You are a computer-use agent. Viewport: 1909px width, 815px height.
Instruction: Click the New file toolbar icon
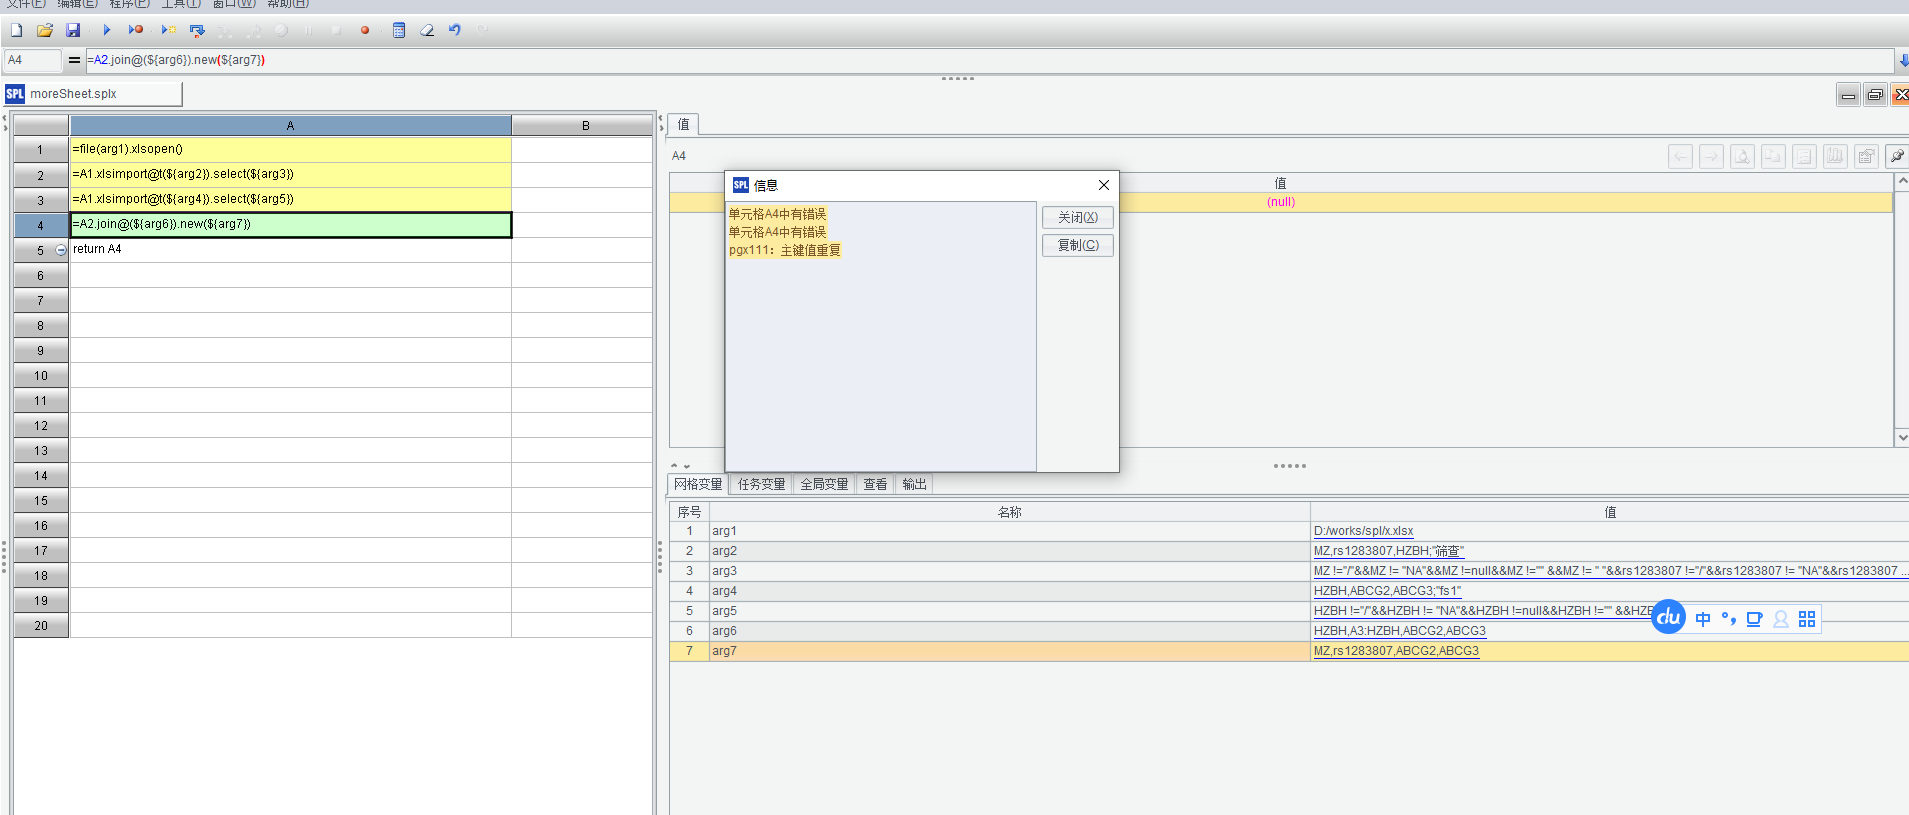click(x=17, y=30)
